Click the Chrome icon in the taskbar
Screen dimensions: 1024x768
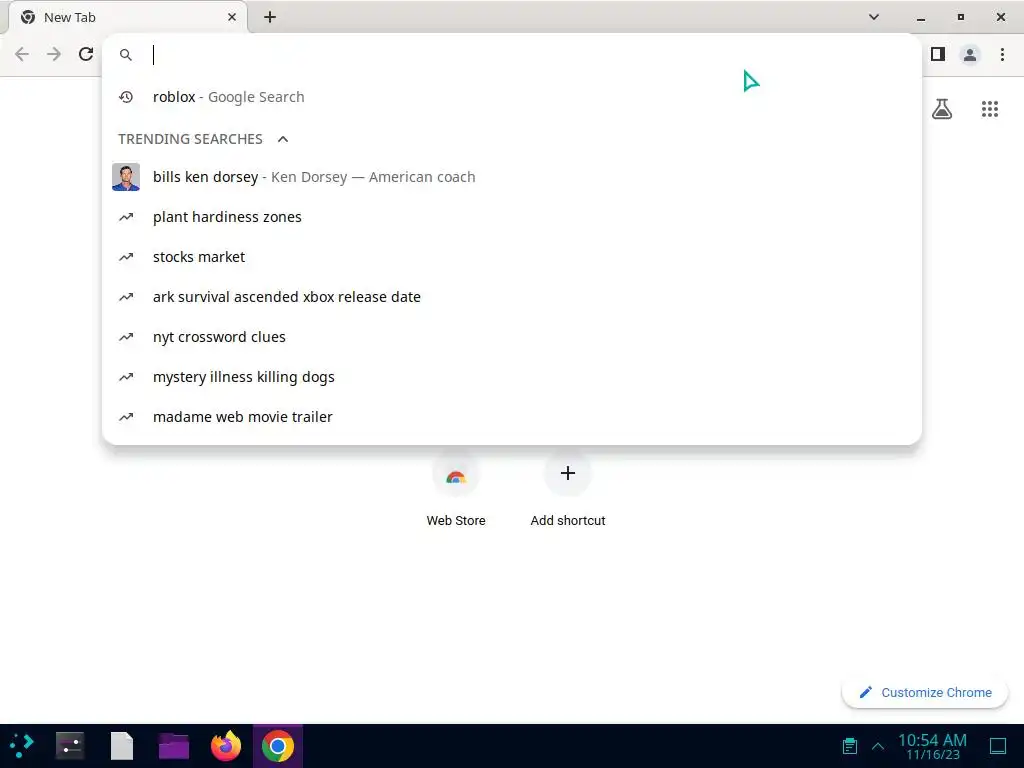[278, 746]
